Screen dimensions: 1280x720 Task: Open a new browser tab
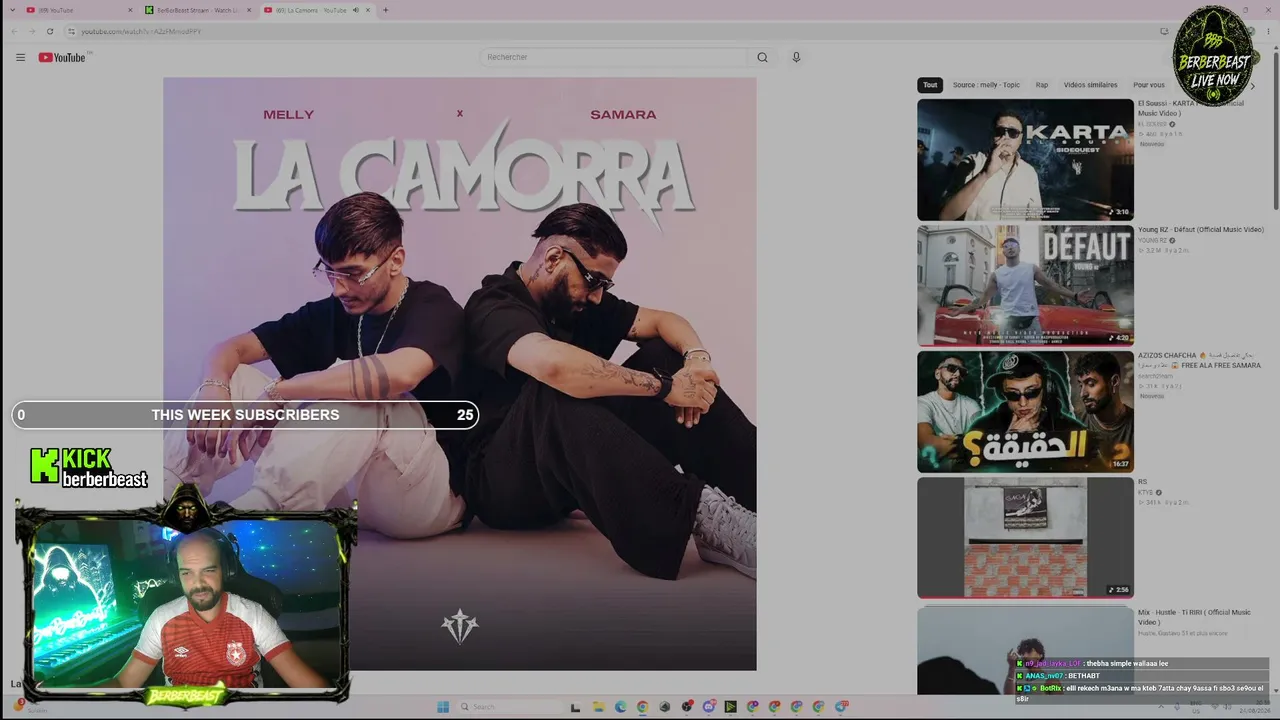tap(385, 10)
